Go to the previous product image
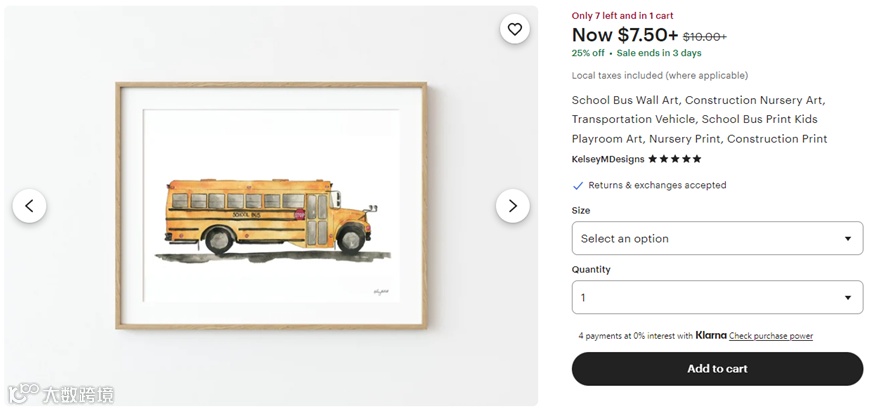This screenshot has height=411, width=869. 29,206
